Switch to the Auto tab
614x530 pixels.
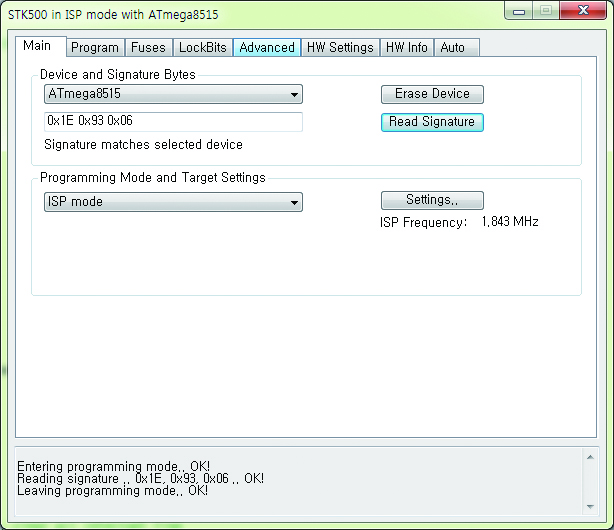coord(457,47)
